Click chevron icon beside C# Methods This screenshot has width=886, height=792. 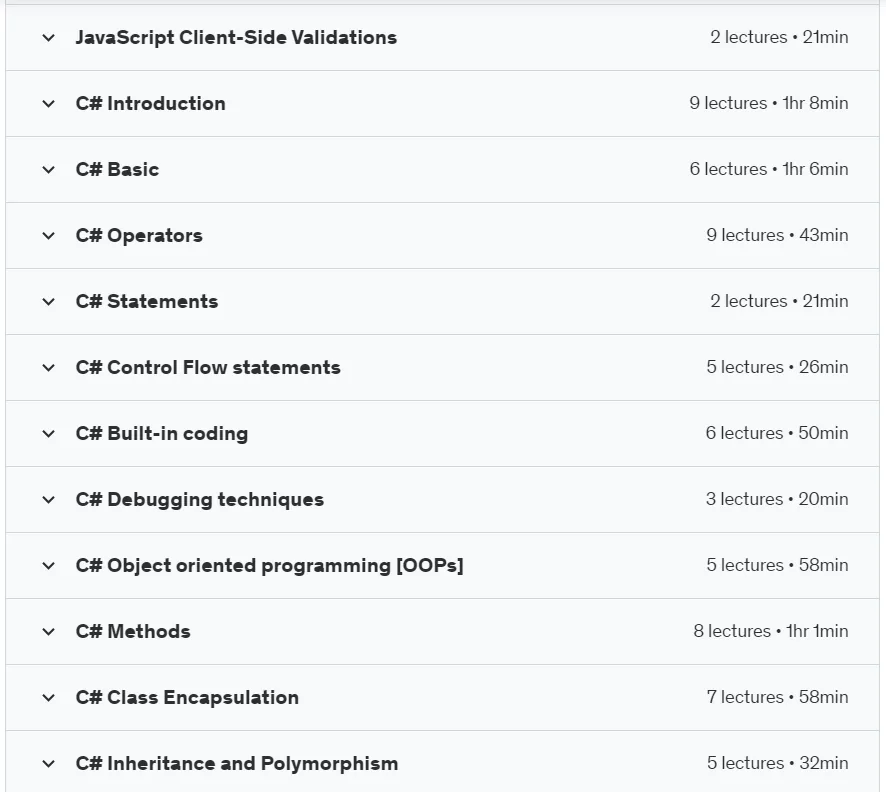(x=49, y=632)
